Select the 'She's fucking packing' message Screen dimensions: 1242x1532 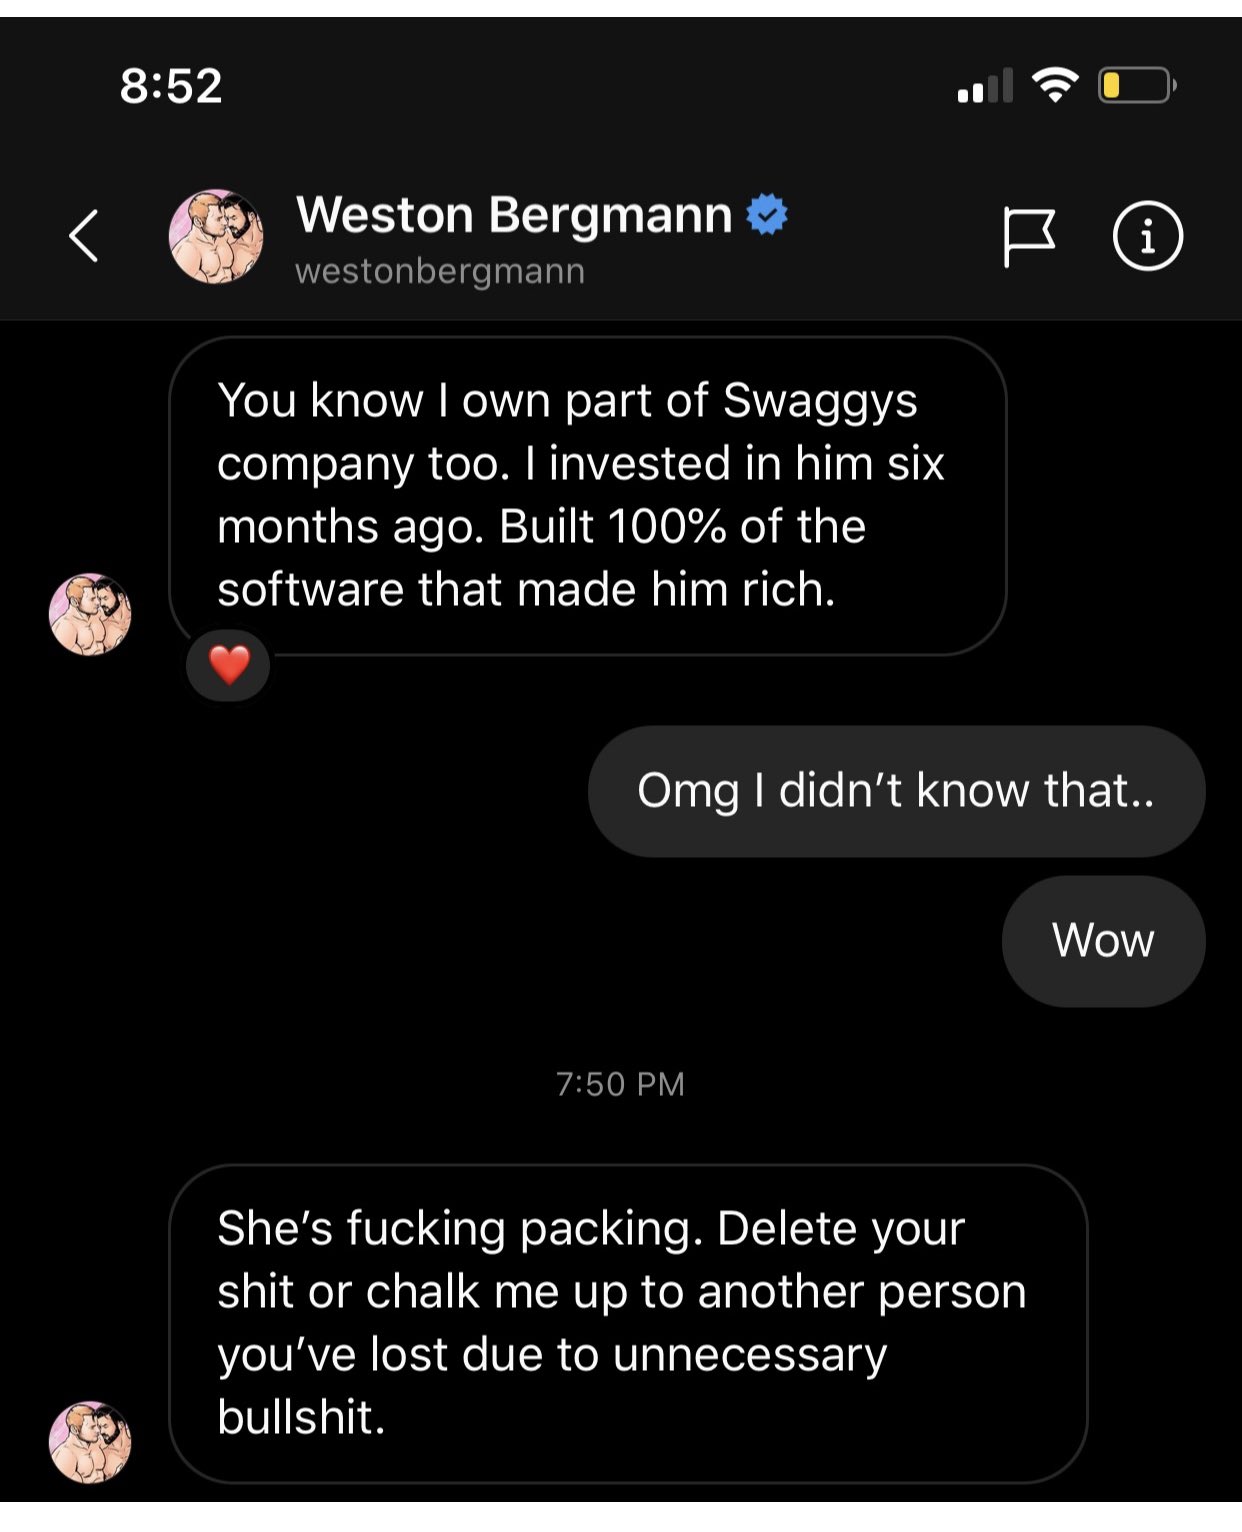coord(628,1324)
